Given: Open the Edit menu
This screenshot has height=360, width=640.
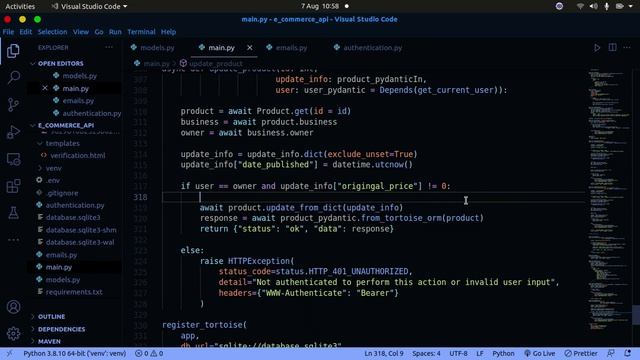Looking at the screenshot, I should click(25, 32).
